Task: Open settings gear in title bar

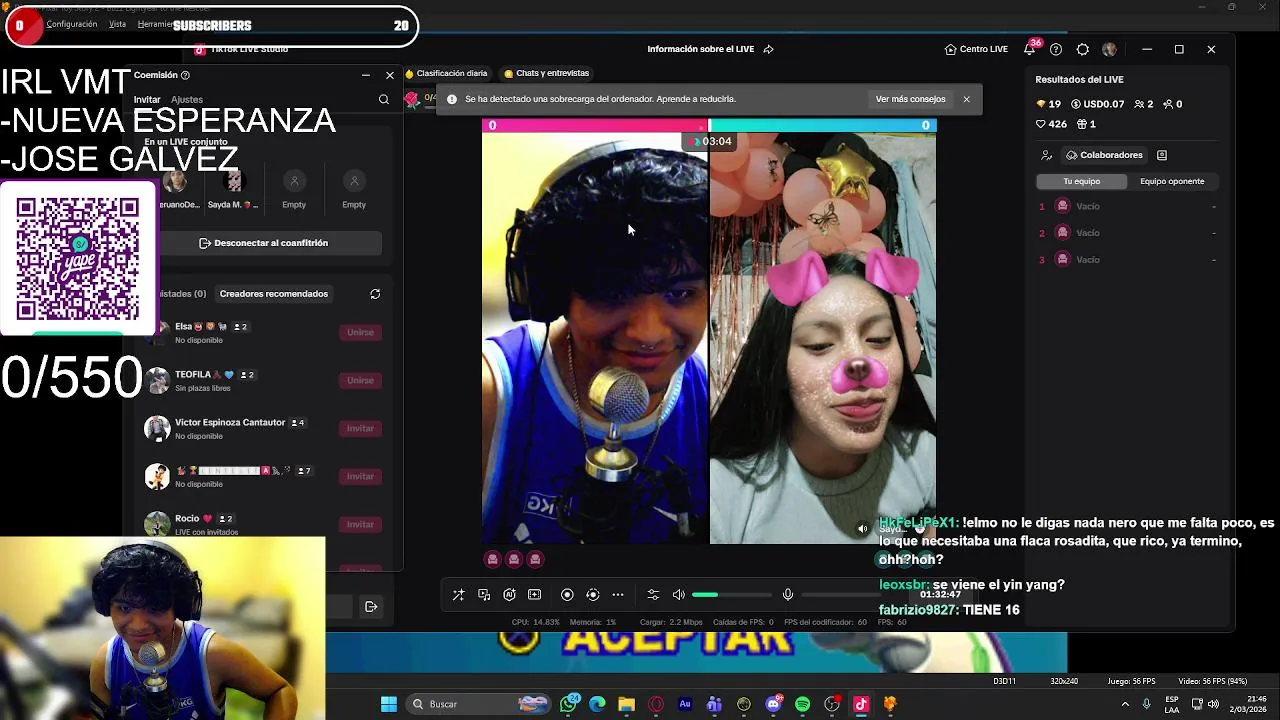Action: [x=1083, y=49]
